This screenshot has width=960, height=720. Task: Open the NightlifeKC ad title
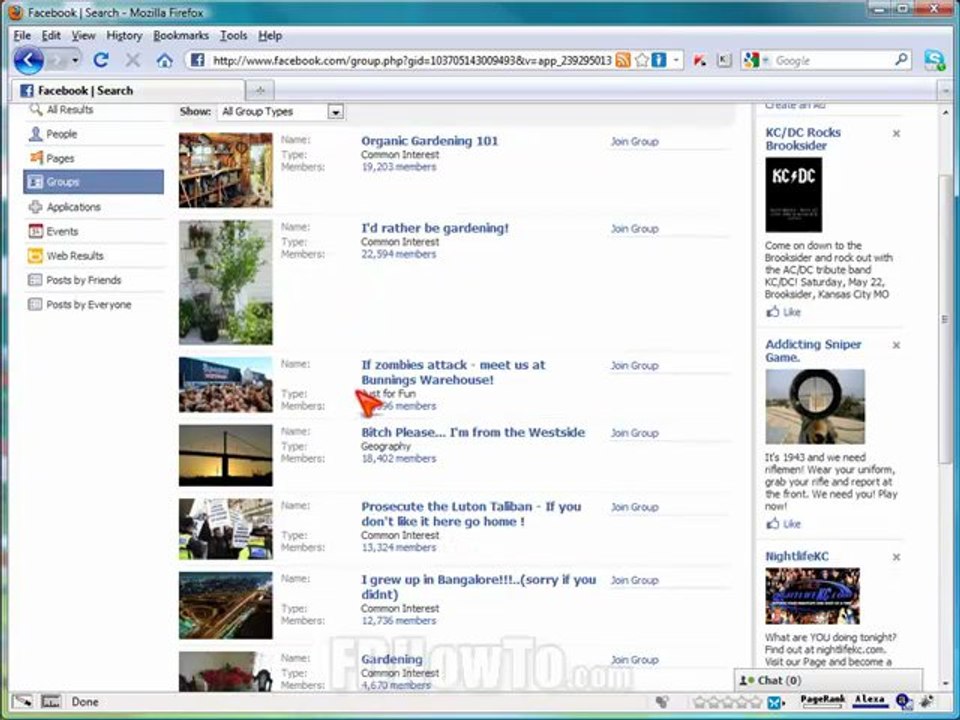797,557
